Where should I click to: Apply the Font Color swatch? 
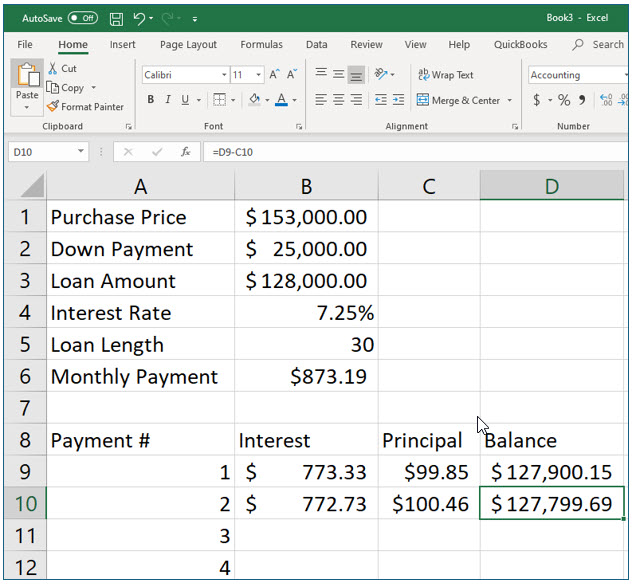coord(281,100)
